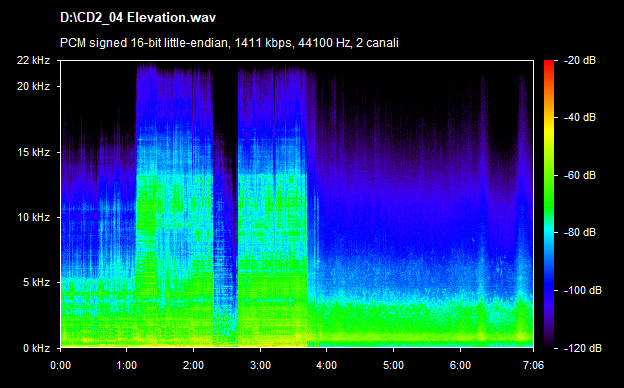
Task: Click the '20 kHz' frequency axis label
Action: coord(33,86)
